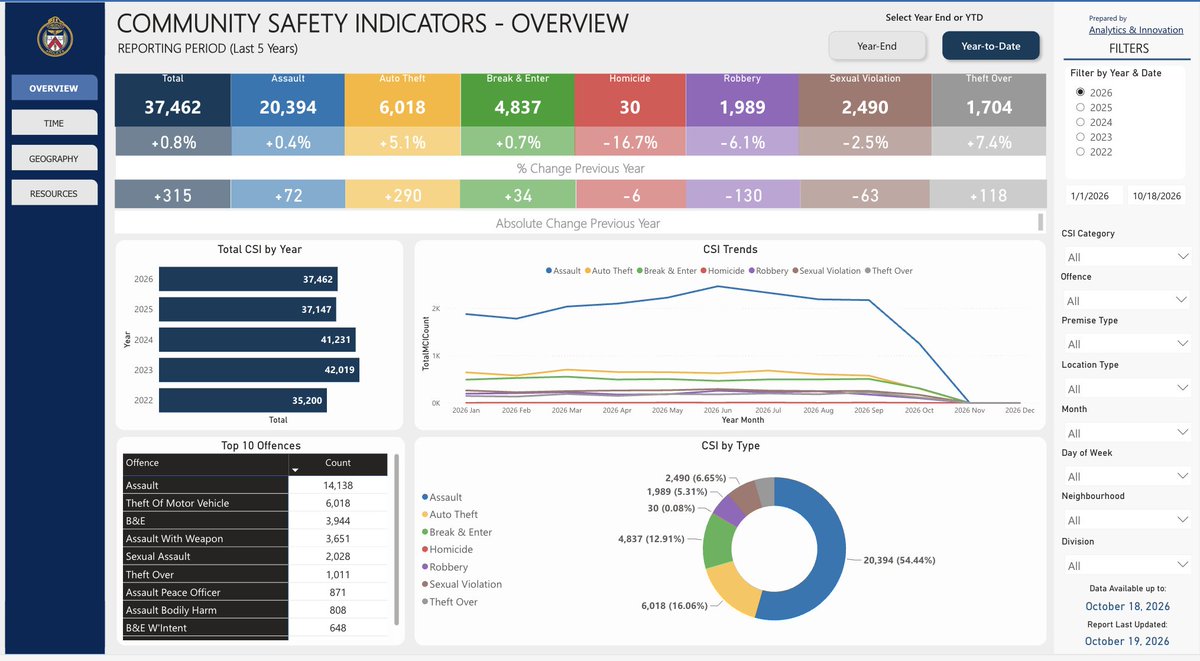Click Theft Over in CSI by Type legend

tap(449, 602)
